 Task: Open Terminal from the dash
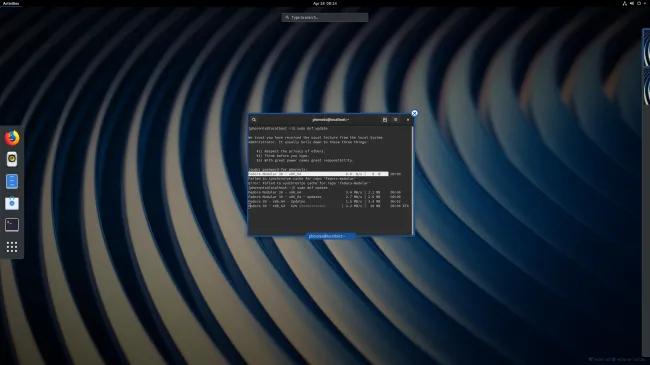pyautogui.click(x=12, y=225)
